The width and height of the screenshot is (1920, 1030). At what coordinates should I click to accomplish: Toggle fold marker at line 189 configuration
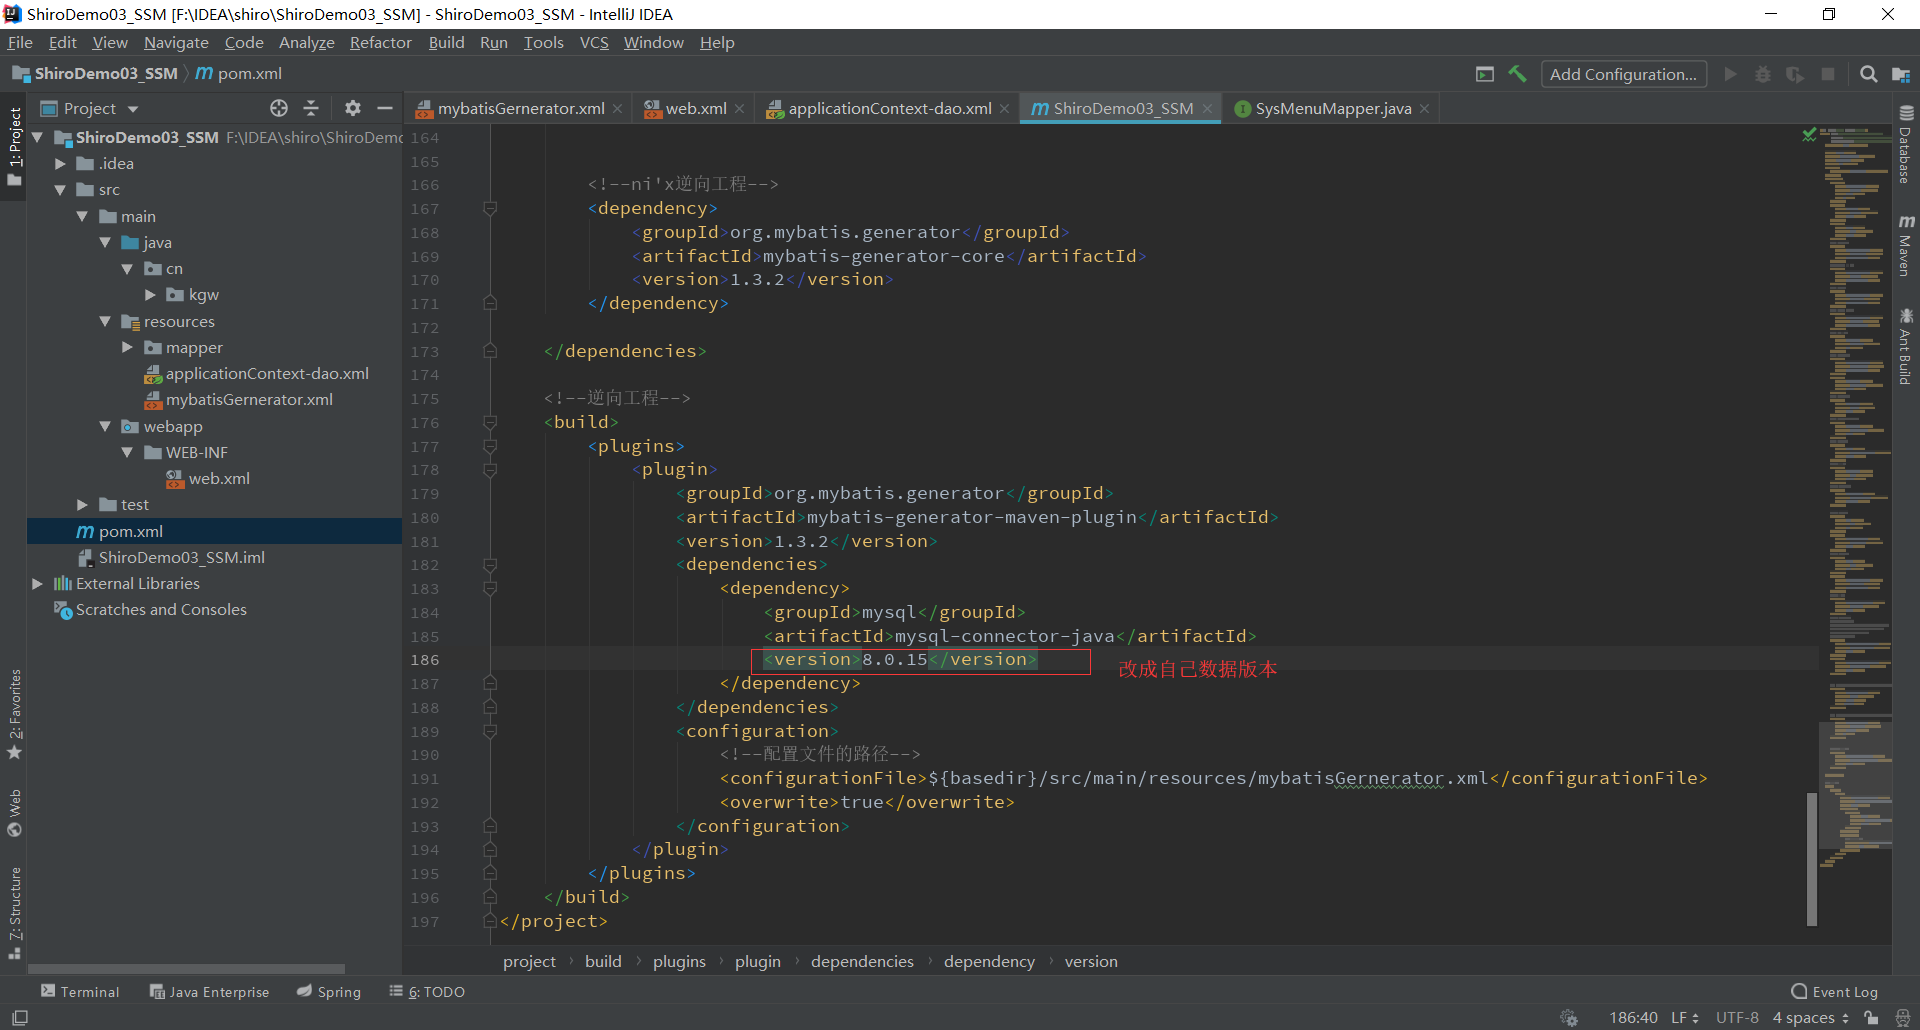pos(490,731)
